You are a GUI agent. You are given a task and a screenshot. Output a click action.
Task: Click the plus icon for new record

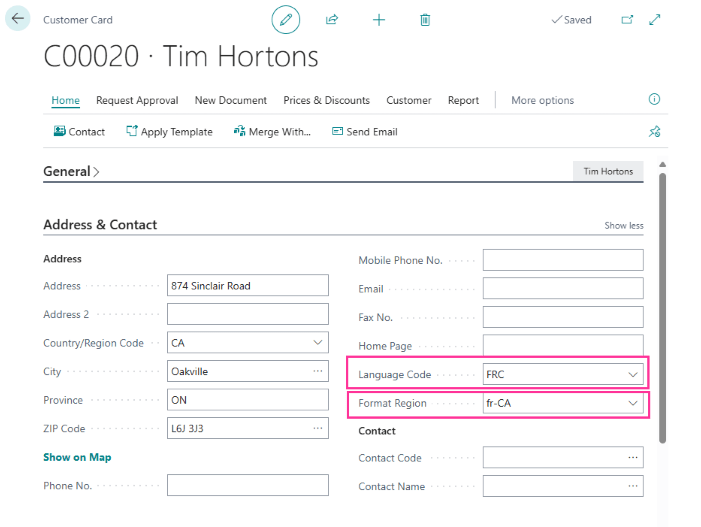pyautogui.click(x=379, y=20)
